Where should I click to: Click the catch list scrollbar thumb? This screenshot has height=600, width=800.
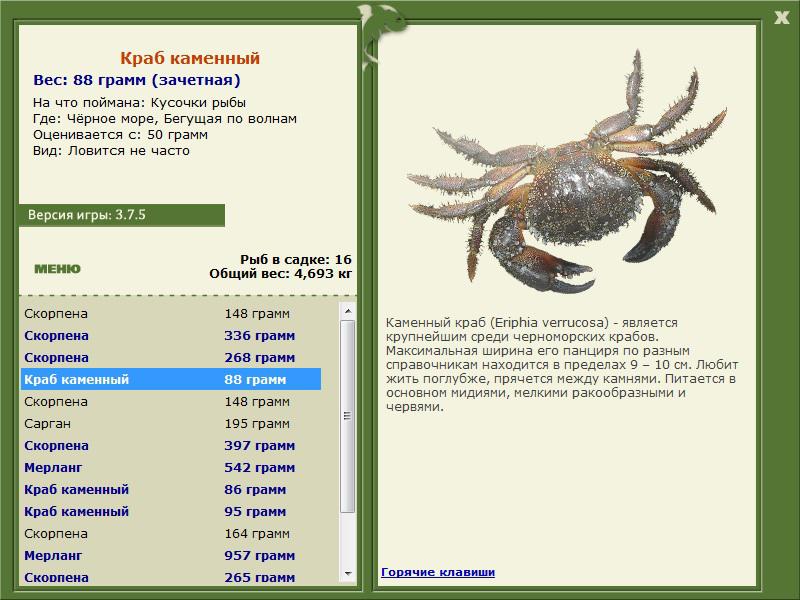click(348, 416)
